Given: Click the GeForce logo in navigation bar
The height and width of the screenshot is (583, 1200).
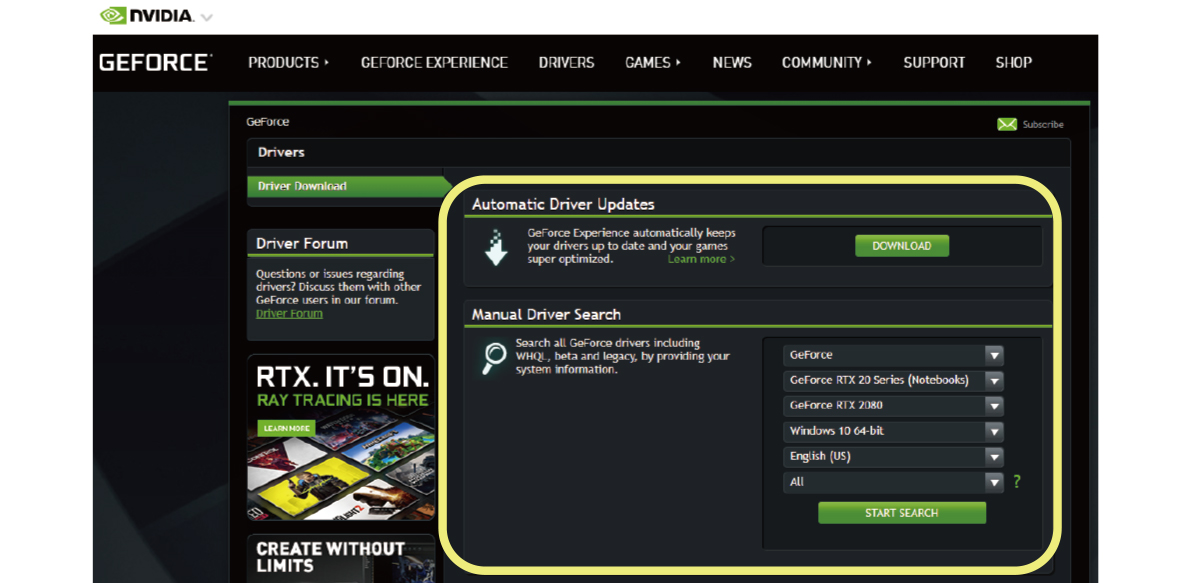Looking at the screenshot, I should (x=156, y=62).
